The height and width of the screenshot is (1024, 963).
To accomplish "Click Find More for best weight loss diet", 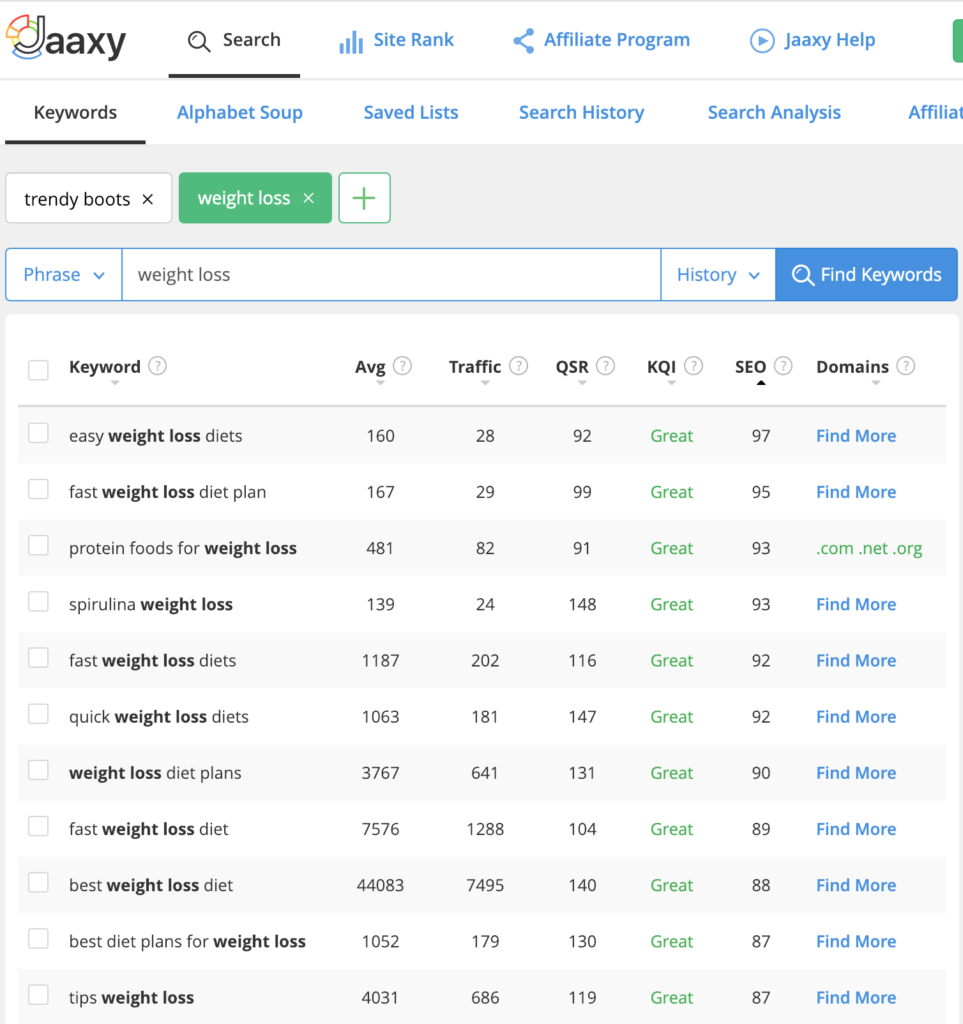I will point(855,885).
